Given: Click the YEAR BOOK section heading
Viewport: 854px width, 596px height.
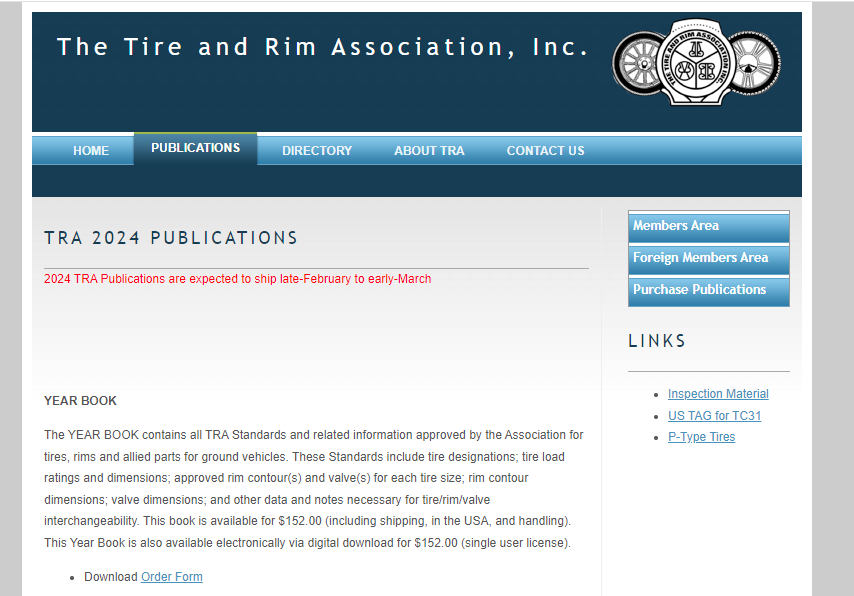Looking at the screenshot, I should pos(80,401).
